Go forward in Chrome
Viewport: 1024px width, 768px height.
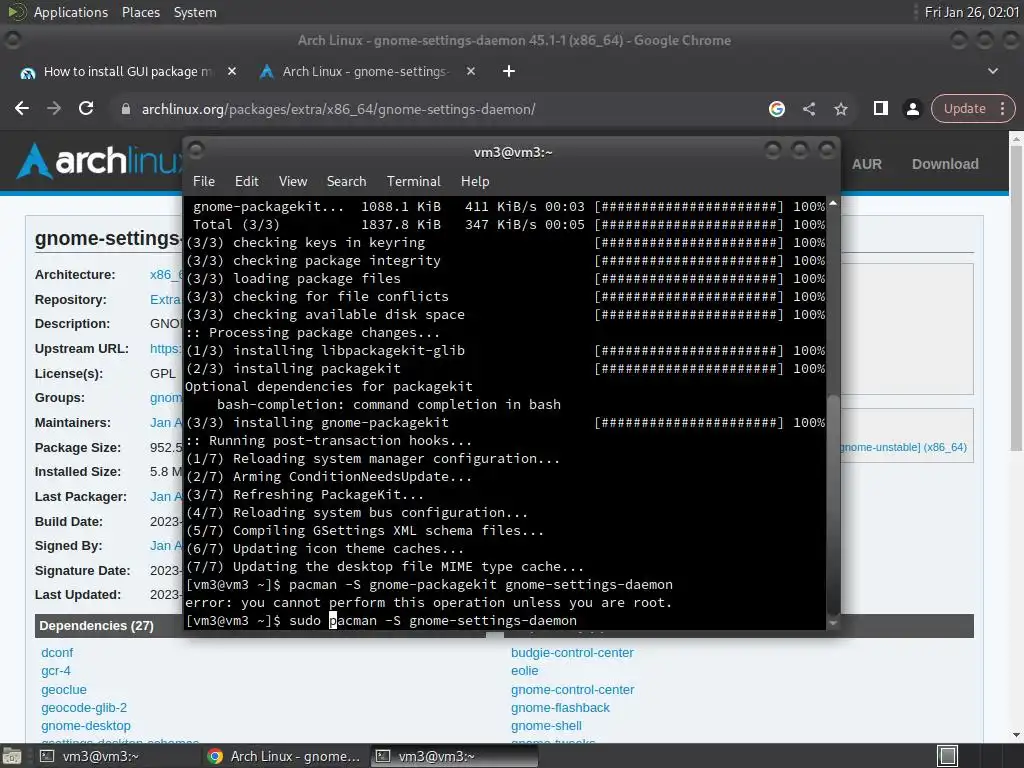click(54, 108)
